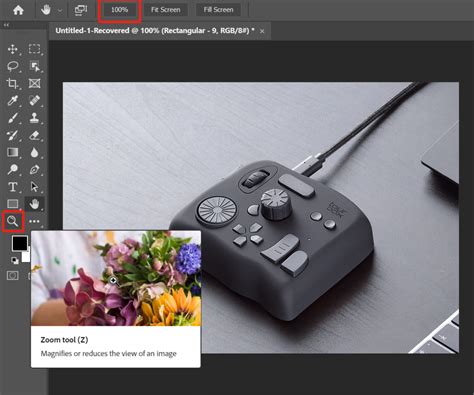
Task: Open the black foreground color swatch
Action: pyautogui.click(x=20, y=243)
